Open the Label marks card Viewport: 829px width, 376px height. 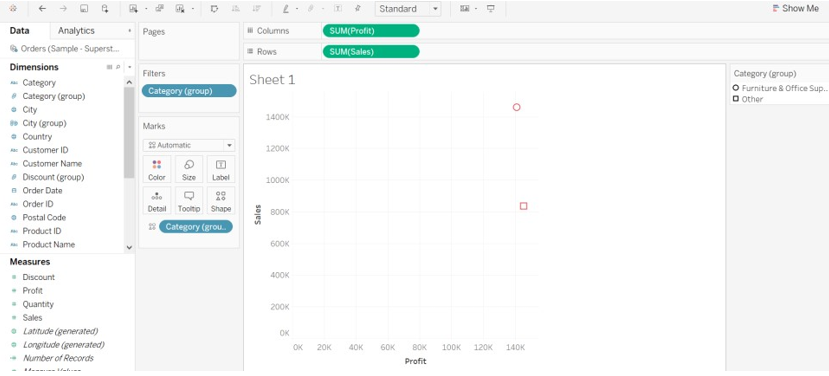(220, 170)
